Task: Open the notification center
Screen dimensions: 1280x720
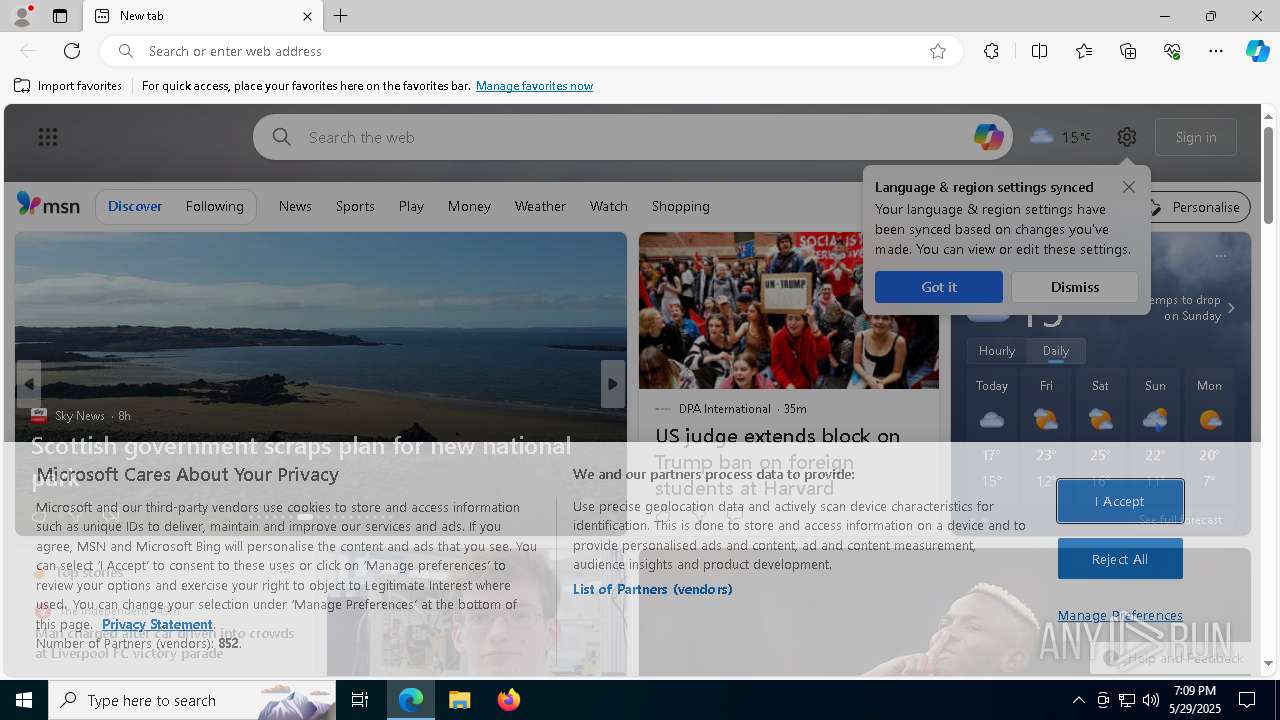Action: 1247,700
